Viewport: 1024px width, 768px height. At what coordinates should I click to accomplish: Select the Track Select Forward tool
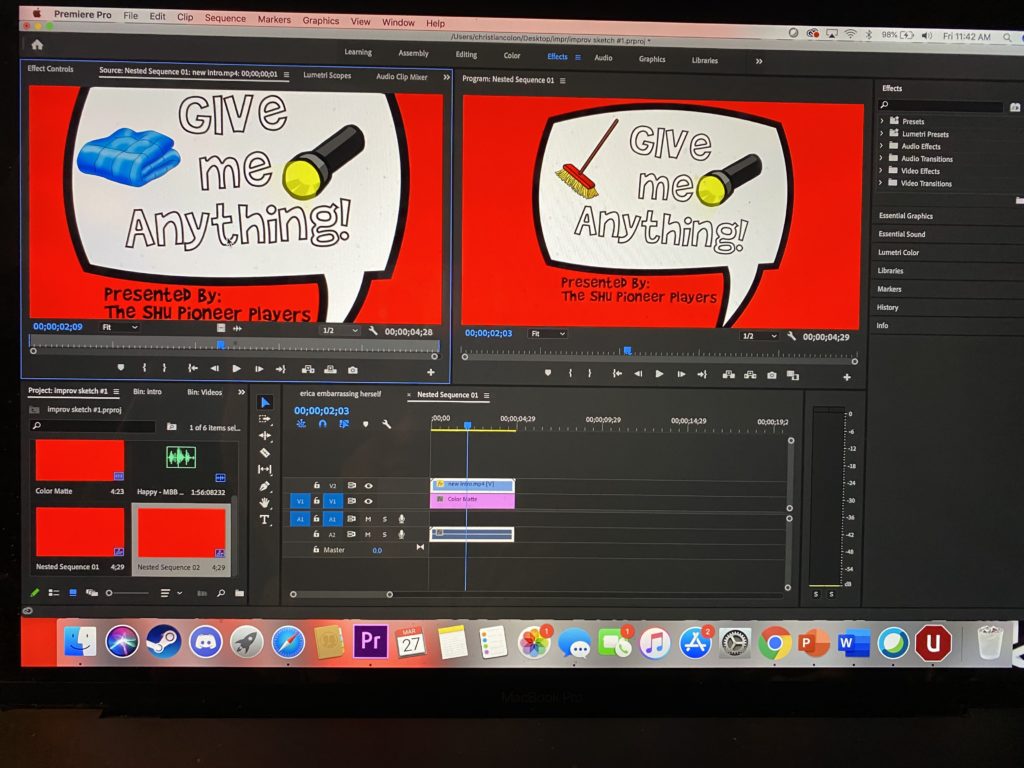coord(265,419)
